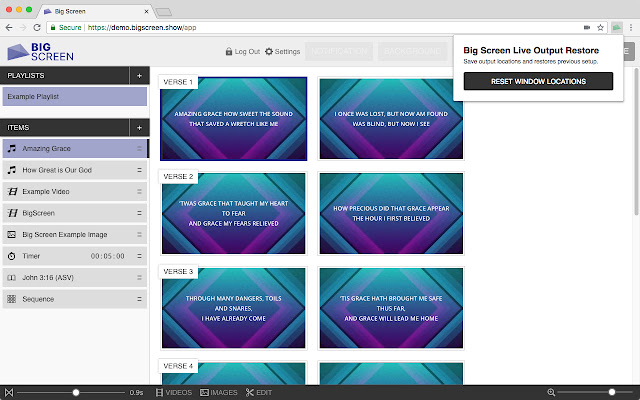Click the Big Screen logo
This screenshot has height=400, width=640.
point(40,52)
